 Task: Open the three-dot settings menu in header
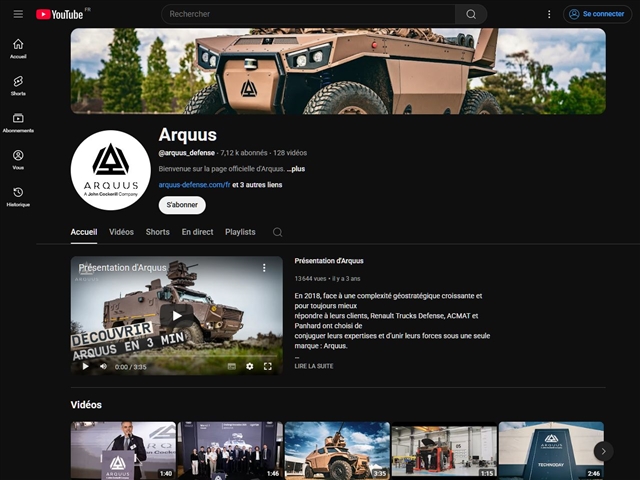[x=549, y=14]
